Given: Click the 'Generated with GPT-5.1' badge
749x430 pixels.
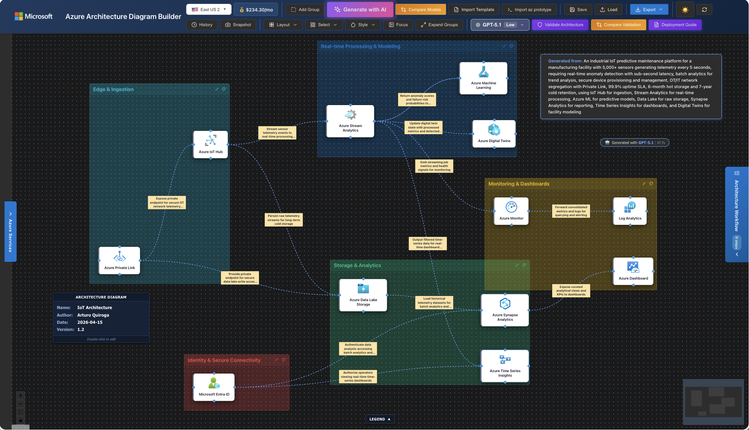Looking at the screenshot, I should [634, 142].
